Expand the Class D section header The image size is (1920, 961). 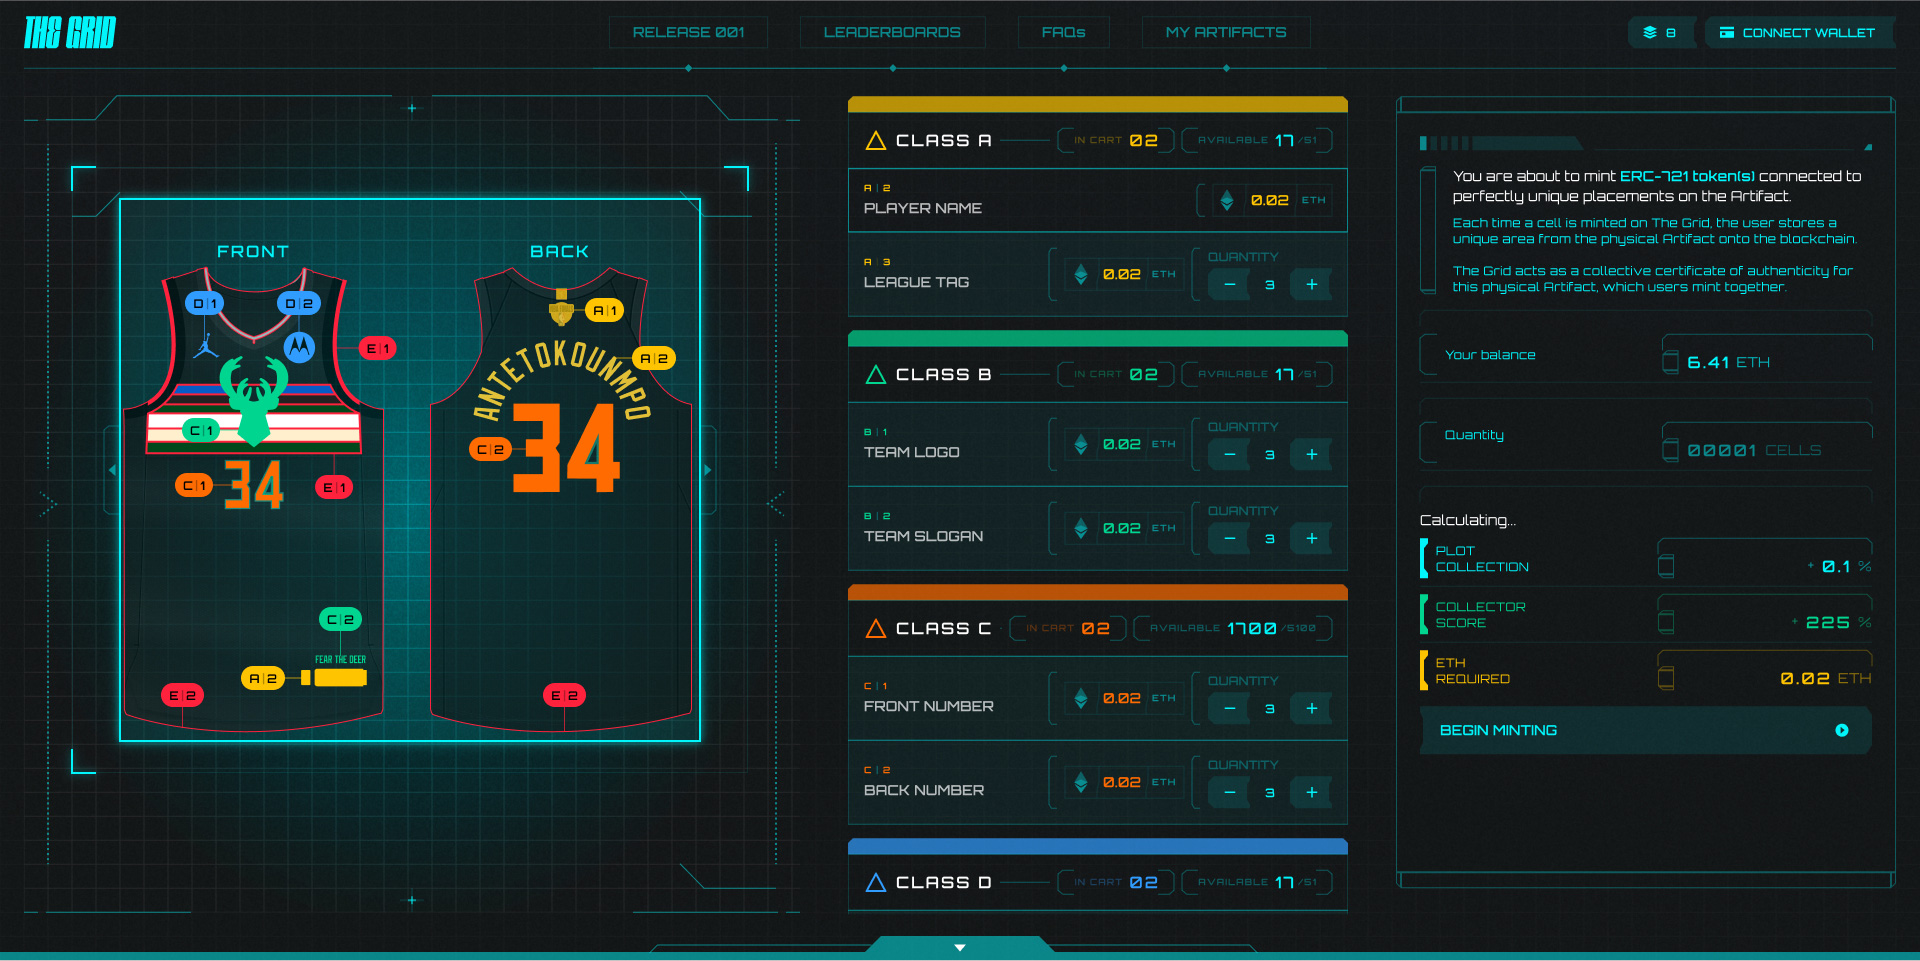1098,882
